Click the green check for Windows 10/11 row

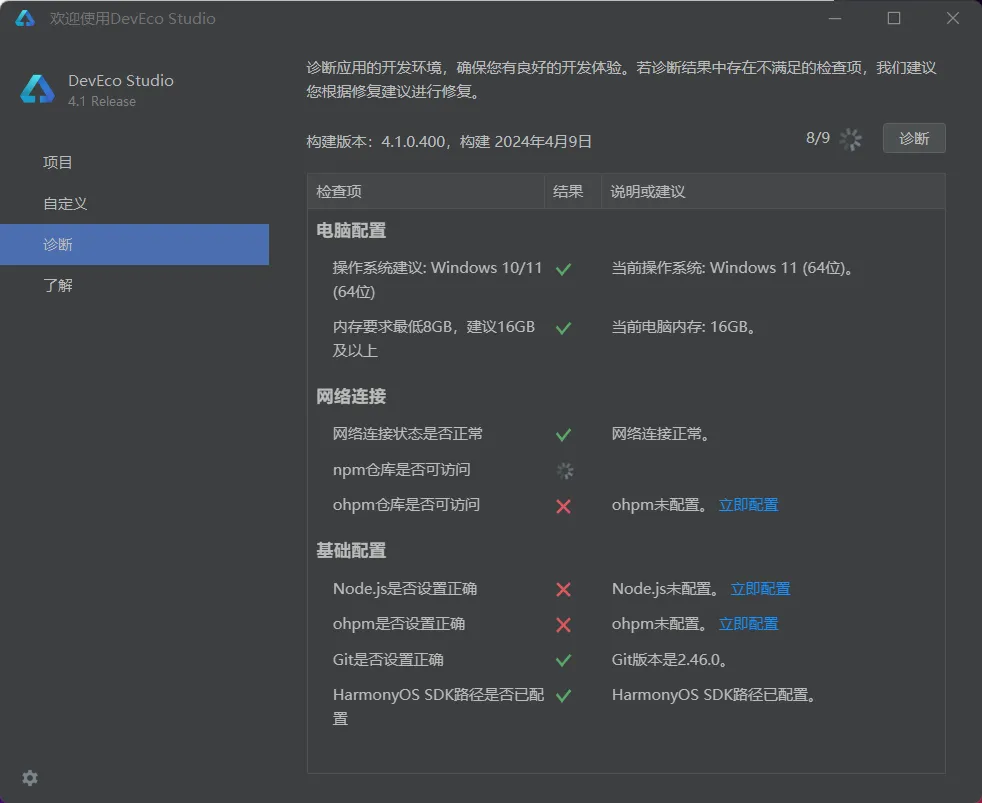tap(563, 269)
